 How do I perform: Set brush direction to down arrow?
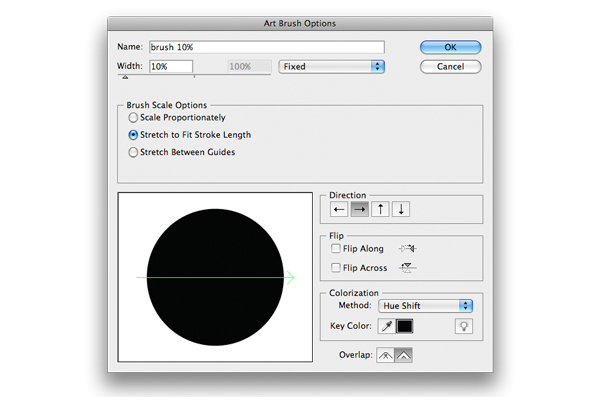coord(401,209)
